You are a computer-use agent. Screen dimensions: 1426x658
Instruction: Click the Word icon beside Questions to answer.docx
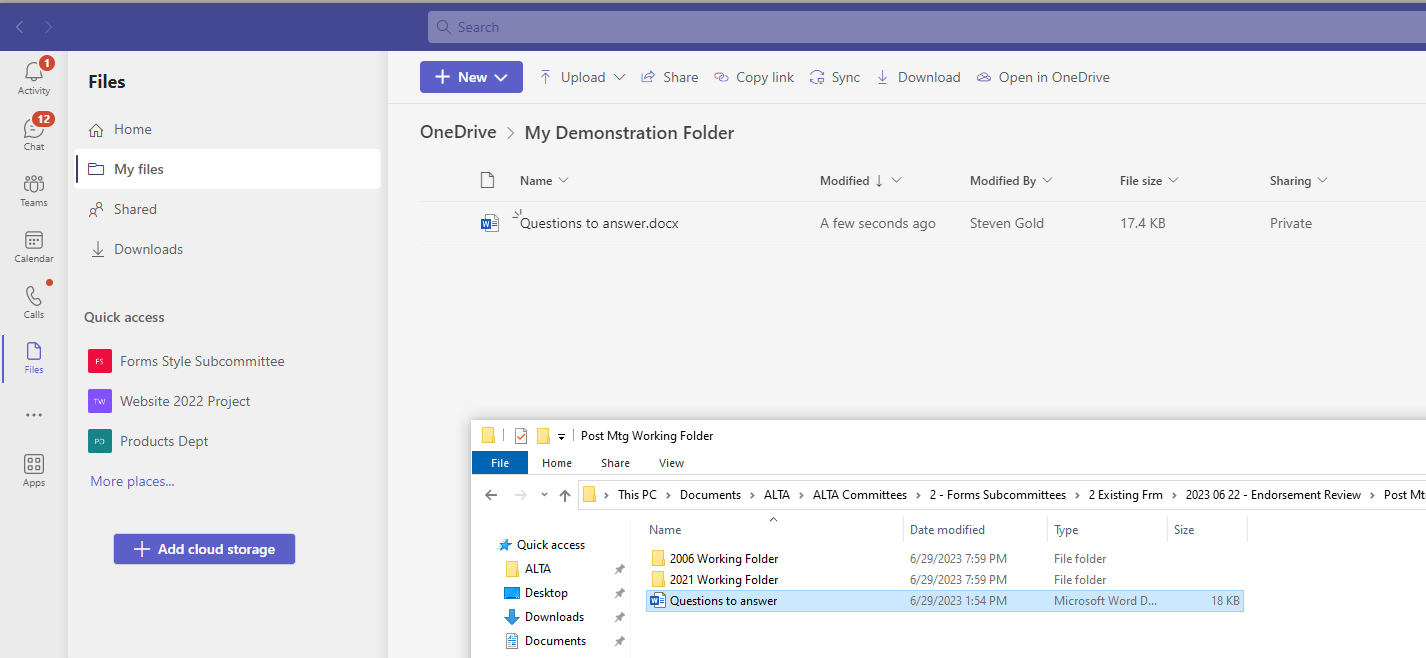[x=489, y=223]
